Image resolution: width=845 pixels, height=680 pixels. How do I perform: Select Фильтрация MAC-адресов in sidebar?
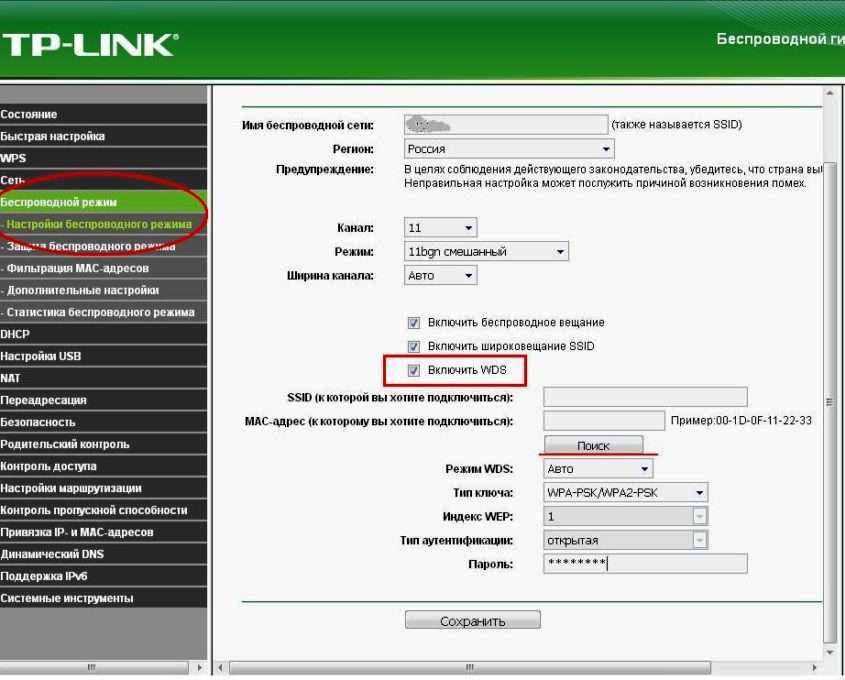click(78, 268)
